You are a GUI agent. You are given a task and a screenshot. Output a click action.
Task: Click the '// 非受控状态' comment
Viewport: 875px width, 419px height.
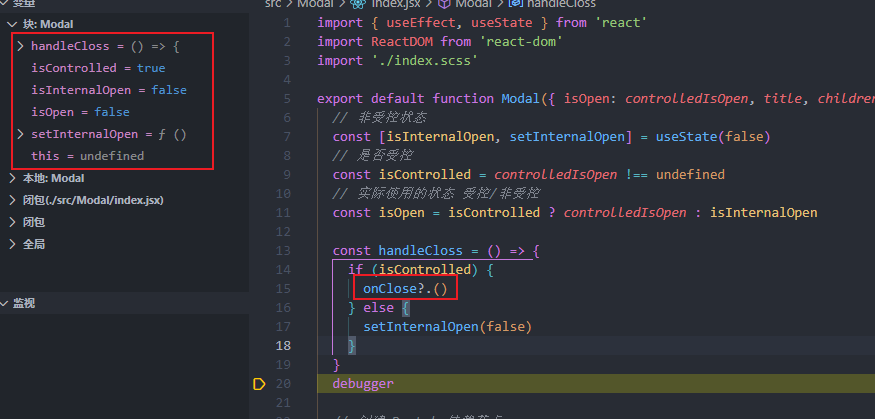pos(379,118)
